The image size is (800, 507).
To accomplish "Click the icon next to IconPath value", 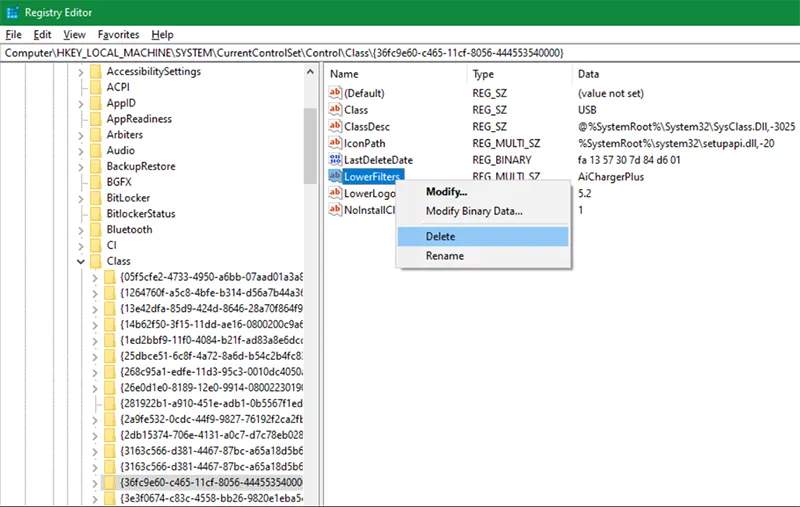I will point(336,143).
